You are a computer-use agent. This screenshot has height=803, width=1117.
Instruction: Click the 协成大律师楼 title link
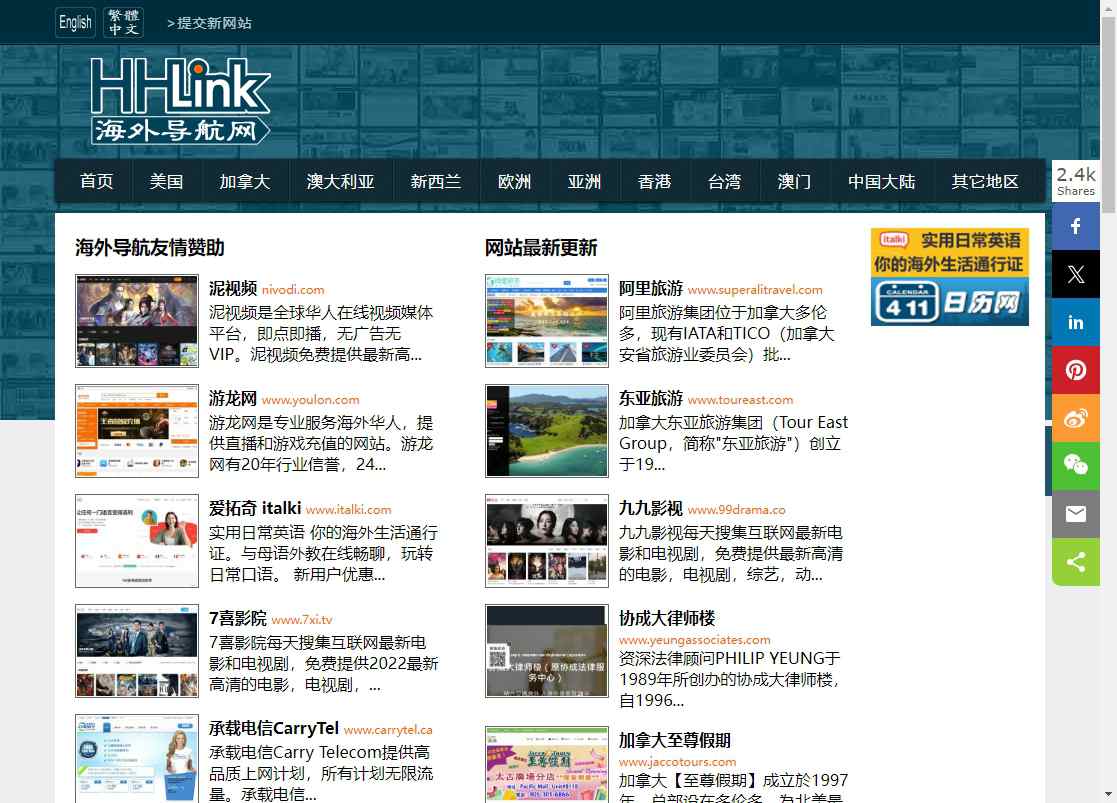click(x=667, y=618)
